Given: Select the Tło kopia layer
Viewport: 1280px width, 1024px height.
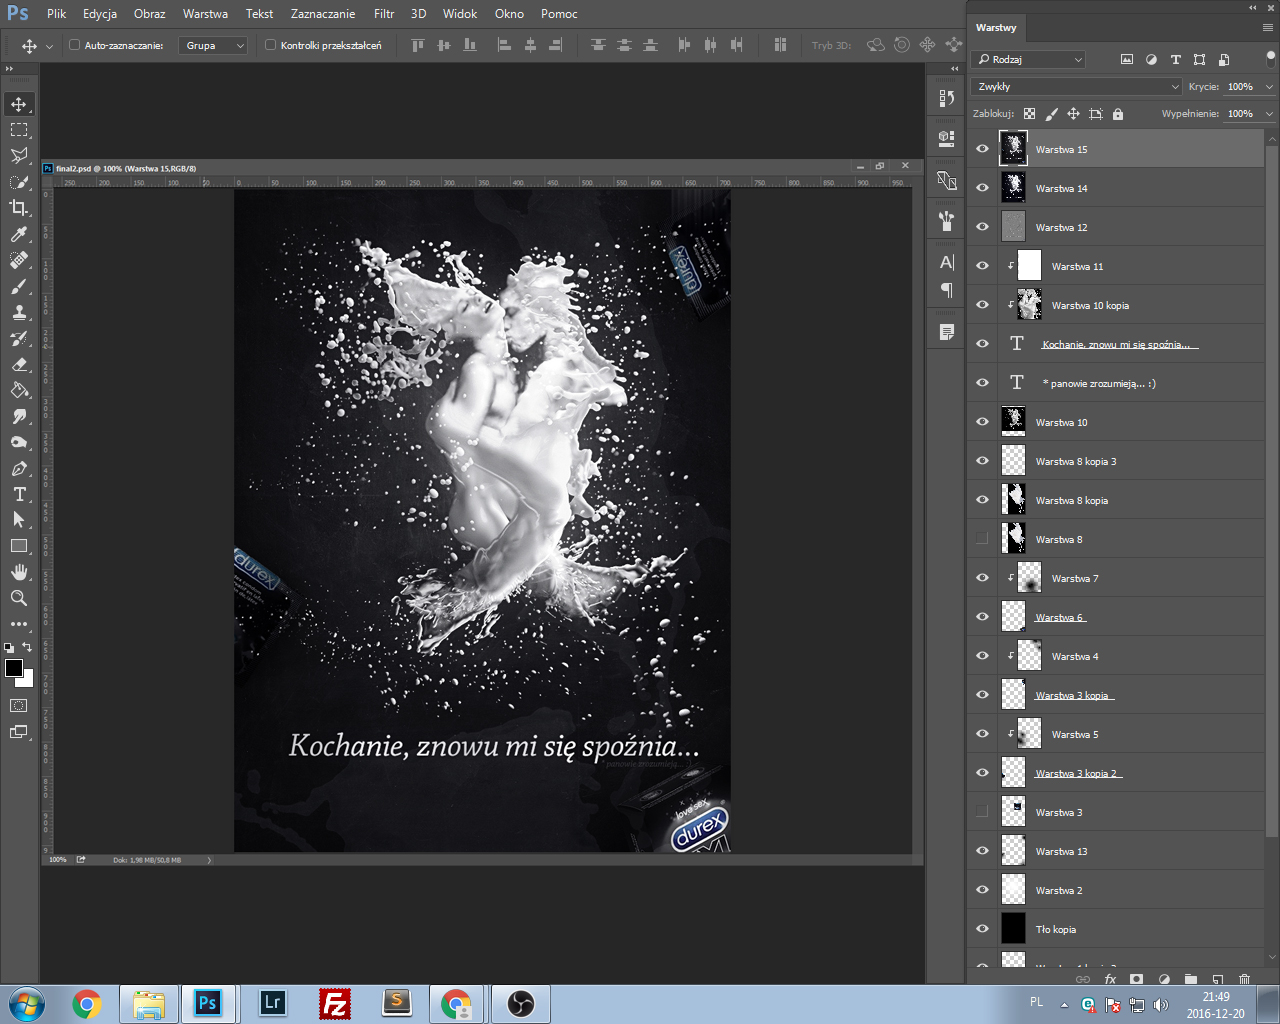Looking at the screenshot, I should click(1056, 930).
